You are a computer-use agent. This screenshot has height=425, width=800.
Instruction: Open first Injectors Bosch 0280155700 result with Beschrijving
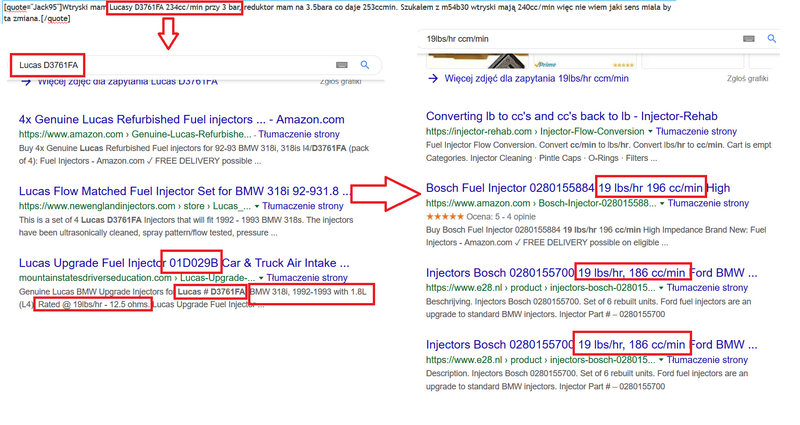point(592,273)
